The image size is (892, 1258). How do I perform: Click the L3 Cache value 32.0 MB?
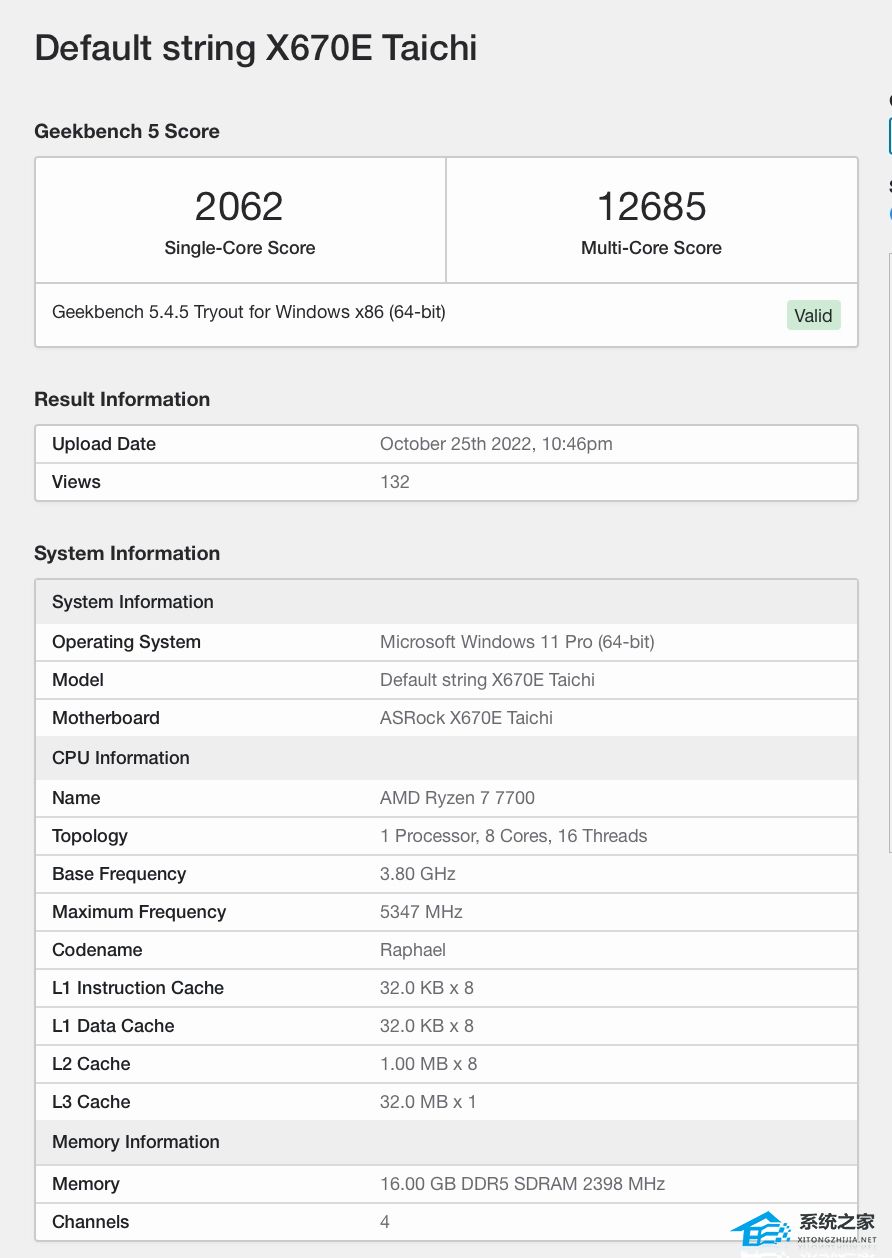[x=428, y=1102]
